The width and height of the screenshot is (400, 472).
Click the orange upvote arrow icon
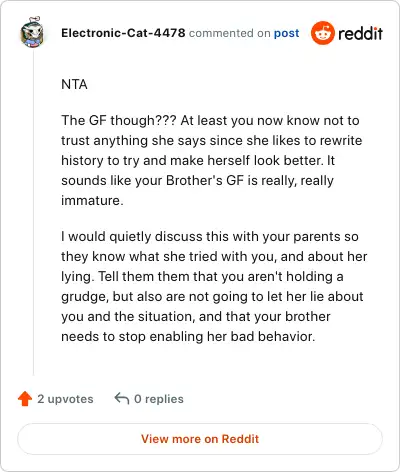pos(25,399)
